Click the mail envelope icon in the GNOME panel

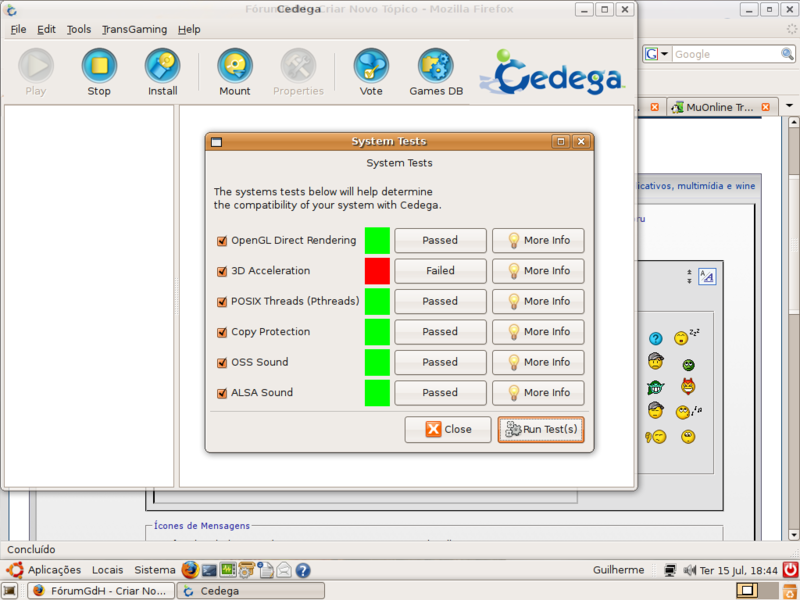284,570
